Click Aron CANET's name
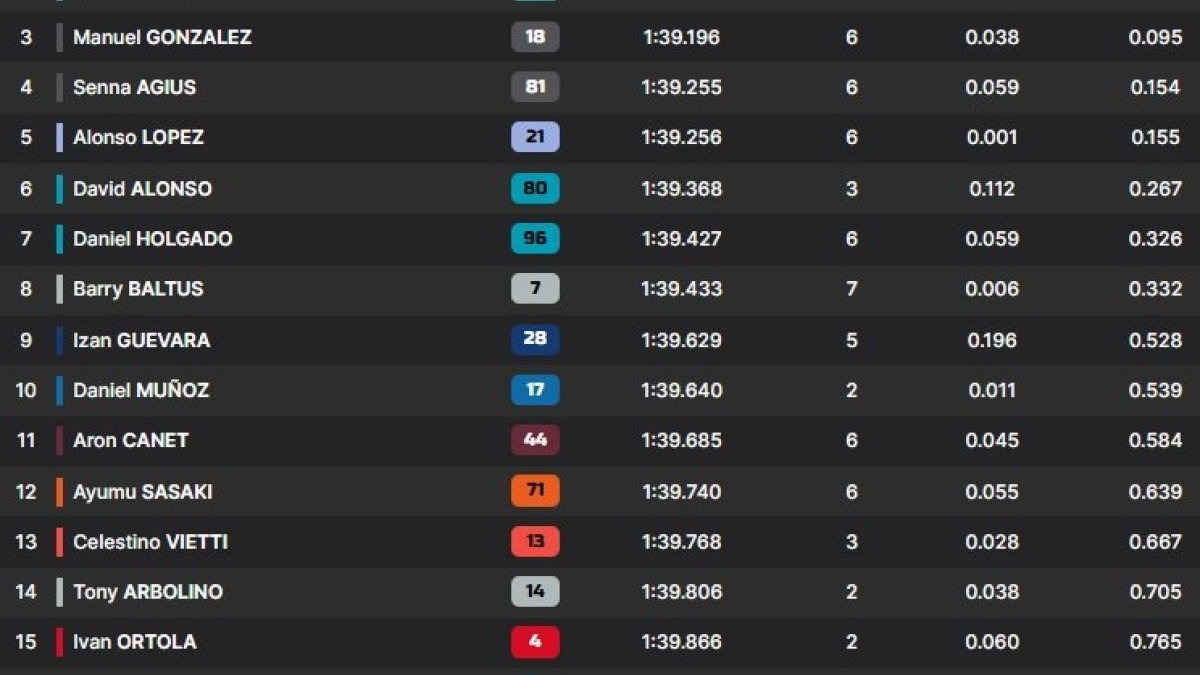 (x=130, y=440)
